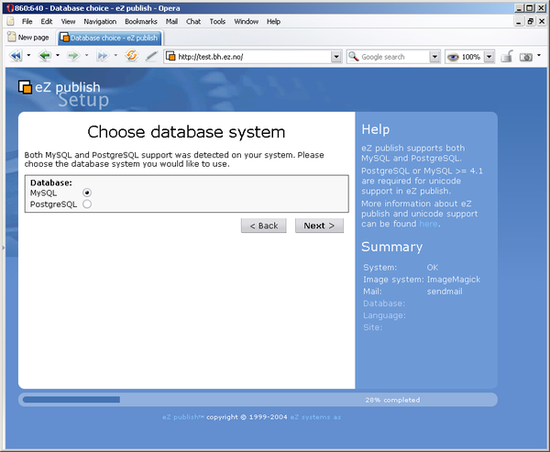550x452 pixels.
Task: Select the MySQL radio button
Action: coord(87,193)
